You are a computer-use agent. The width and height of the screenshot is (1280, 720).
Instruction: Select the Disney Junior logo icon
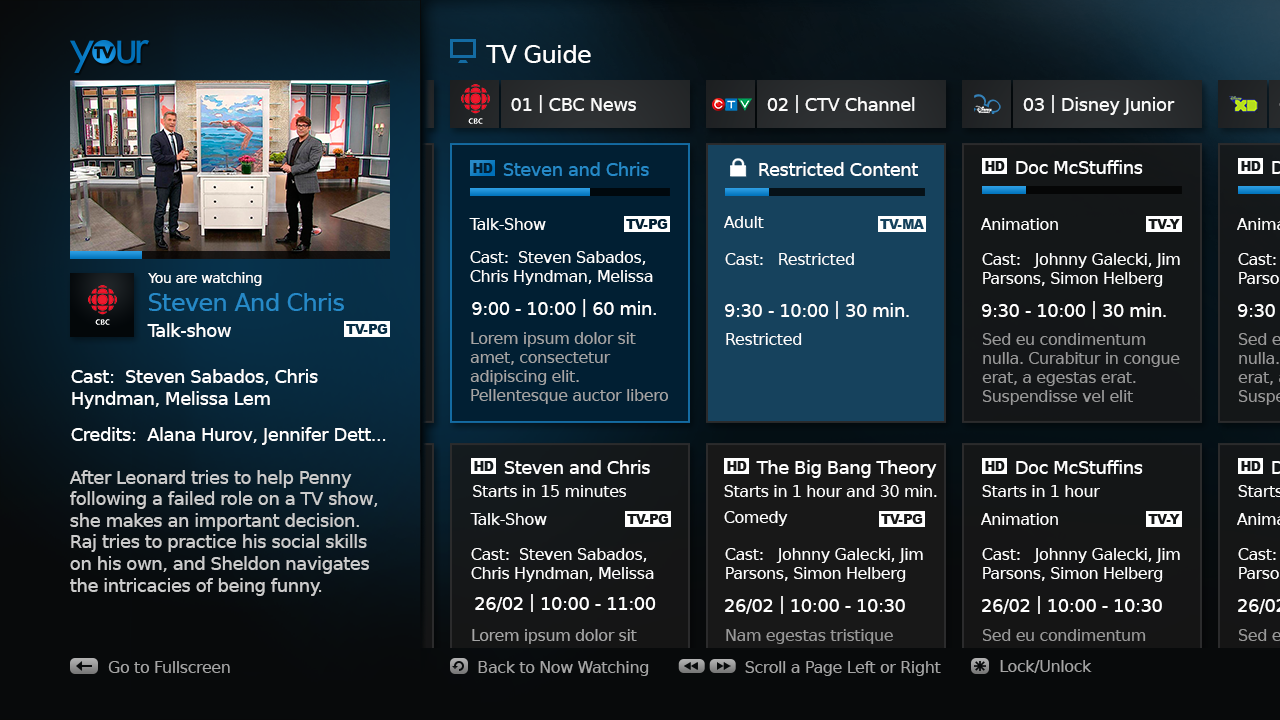tap(987, 104)
